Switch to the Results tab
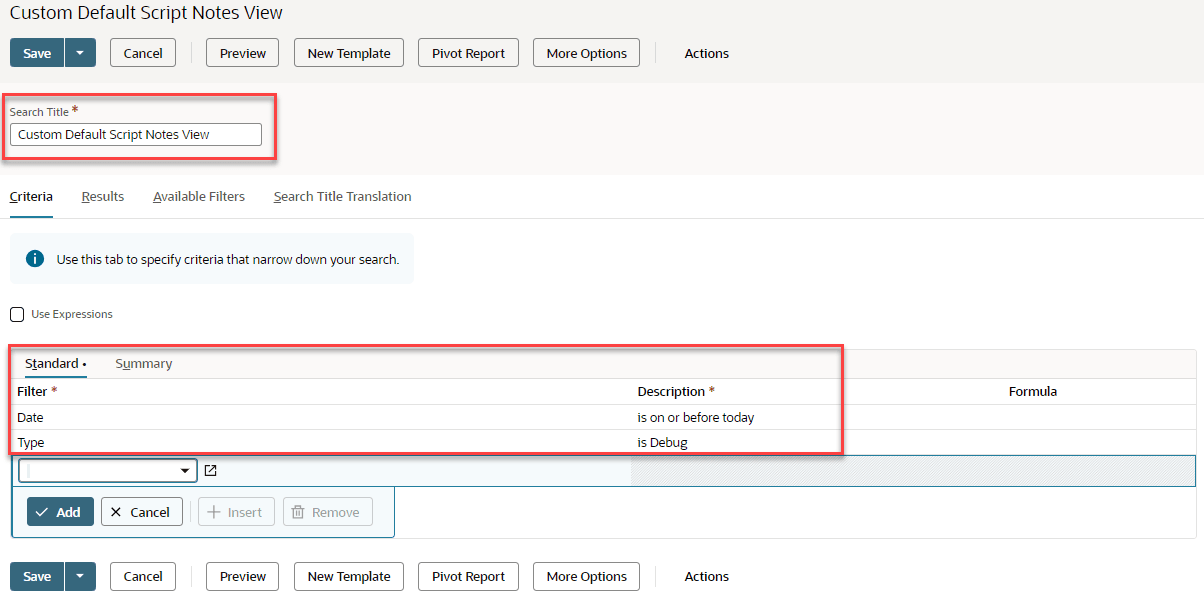This screenshot has height=597, width=1204. [x=103, y=196]
